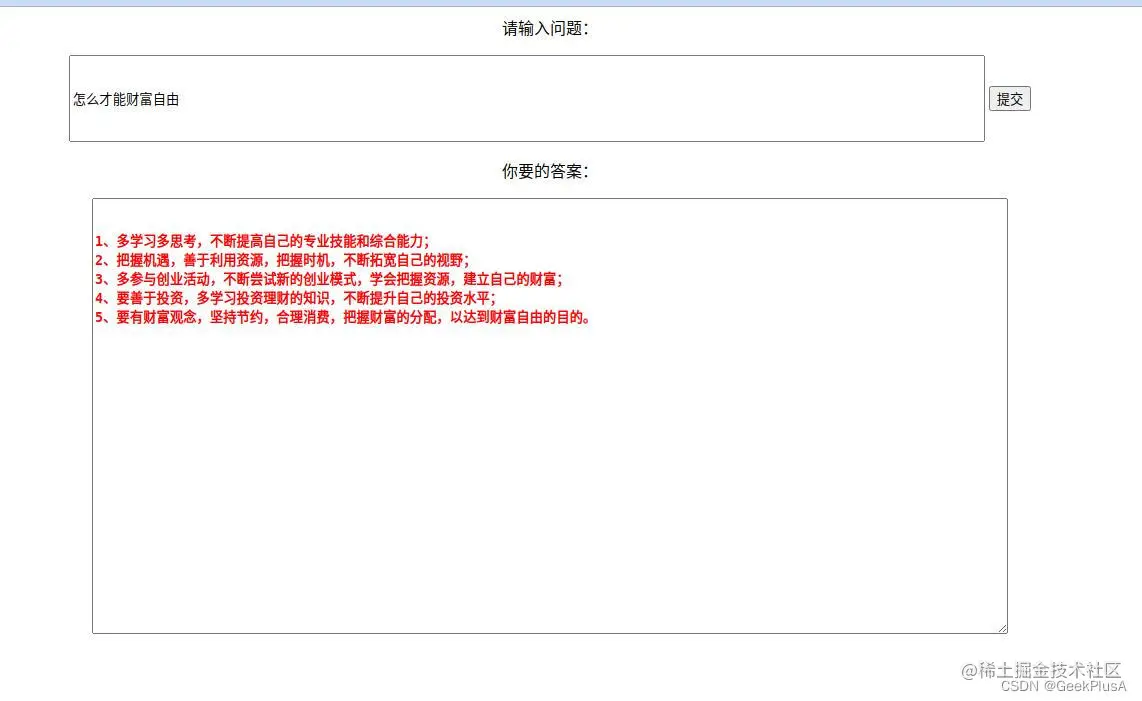The height and width of the screenshot is (701, 1142).
Task: Click the textarea resize grip at bottom-right
Action: pyautogui.click(x=1002, y=627)
